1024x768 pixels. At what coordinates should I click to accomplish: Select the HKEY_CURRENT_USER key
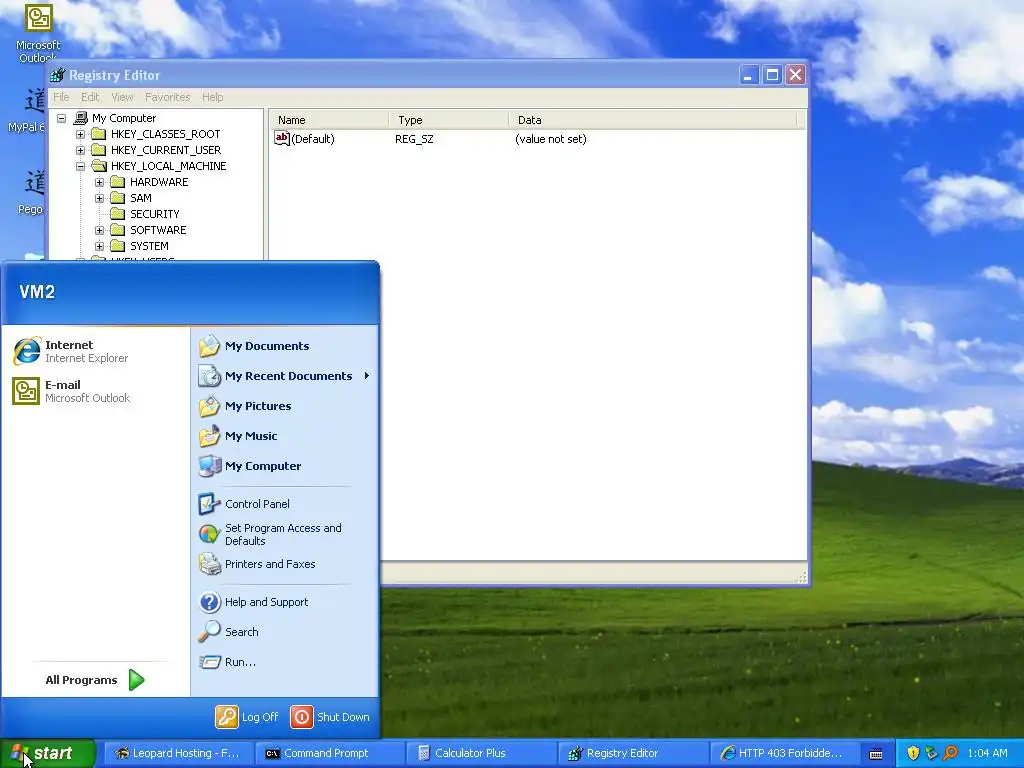pos(166,150)
